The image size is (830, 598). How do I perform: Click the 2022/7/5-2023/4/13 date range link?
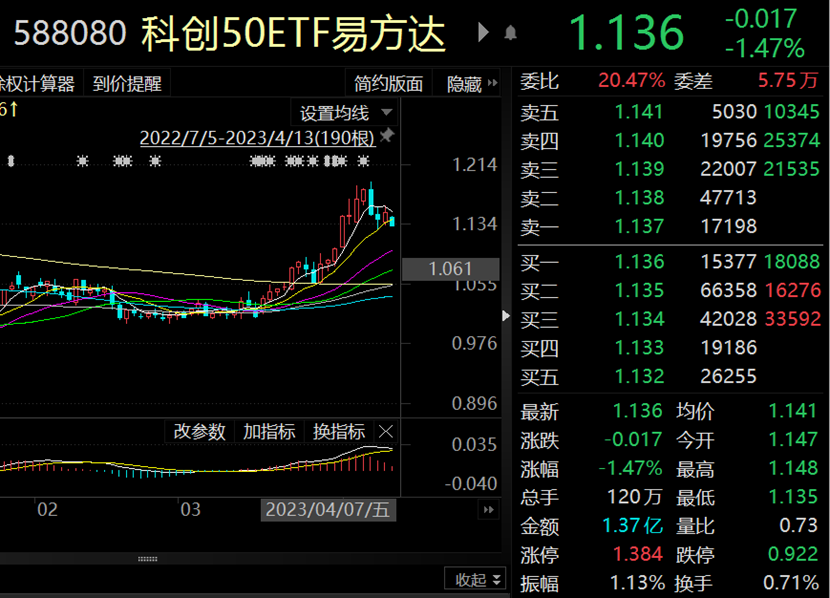click(258, 138)
